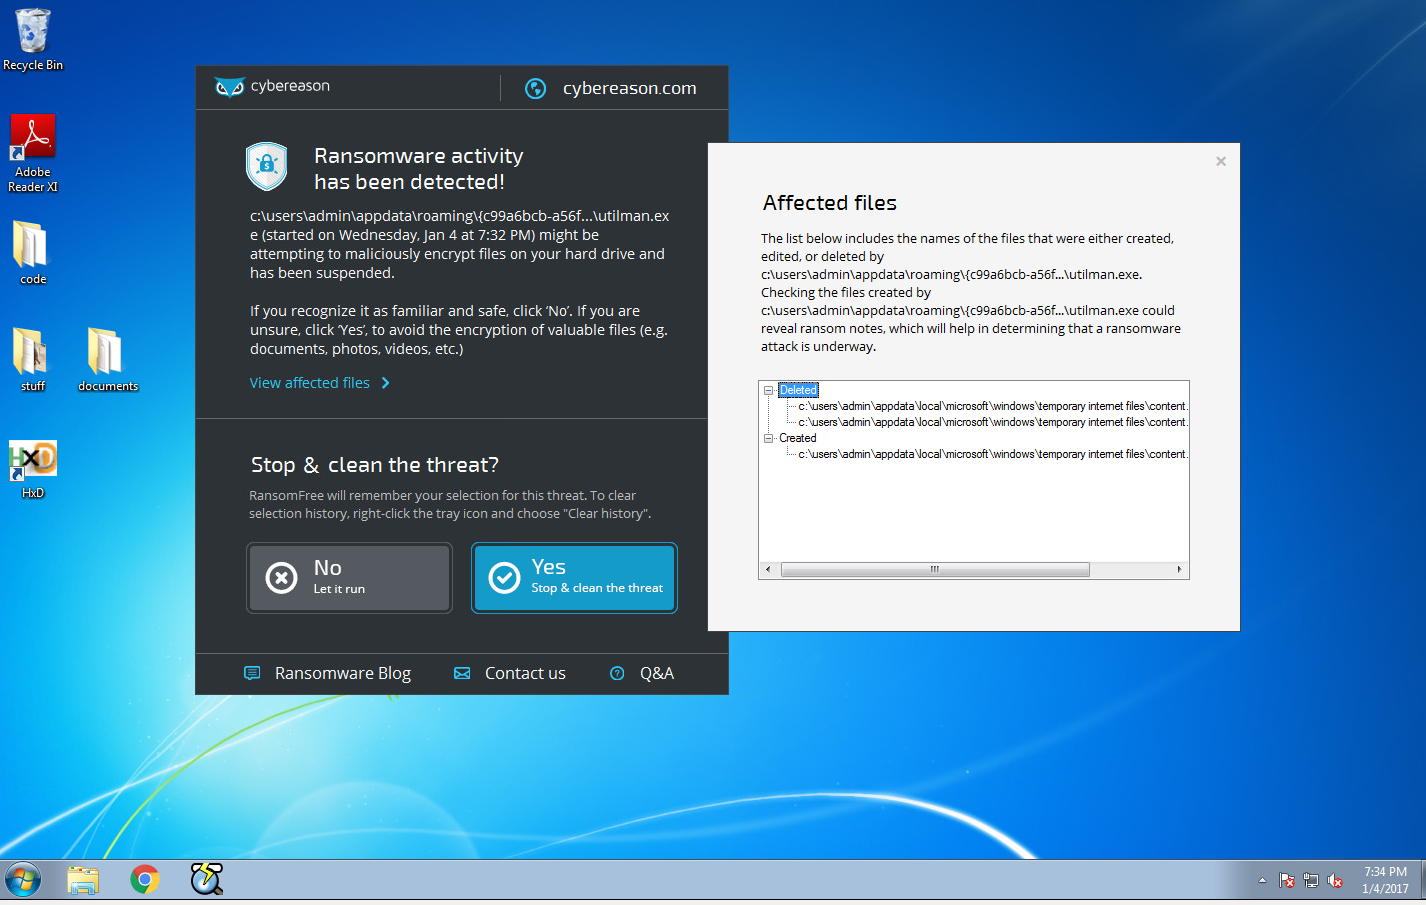Click the horizontal scrollbar thumb in the file list
Image resolution: width=1426 pixels, height=905 pixels.
pos(935,569)
